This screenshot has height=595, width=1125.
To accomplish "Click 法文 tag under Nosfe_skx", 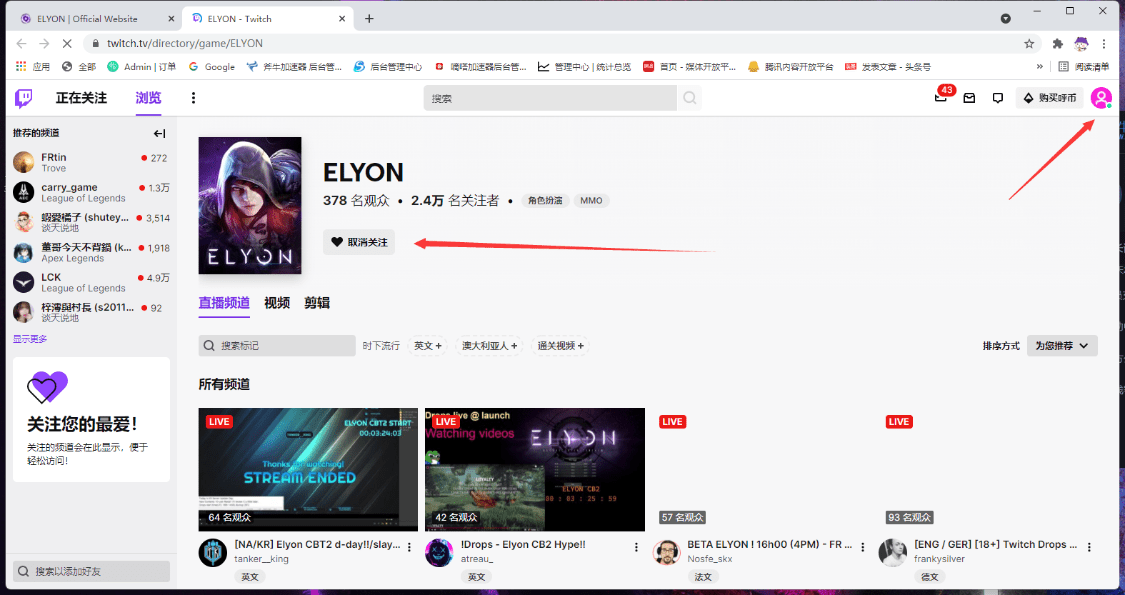I will 703,577.
